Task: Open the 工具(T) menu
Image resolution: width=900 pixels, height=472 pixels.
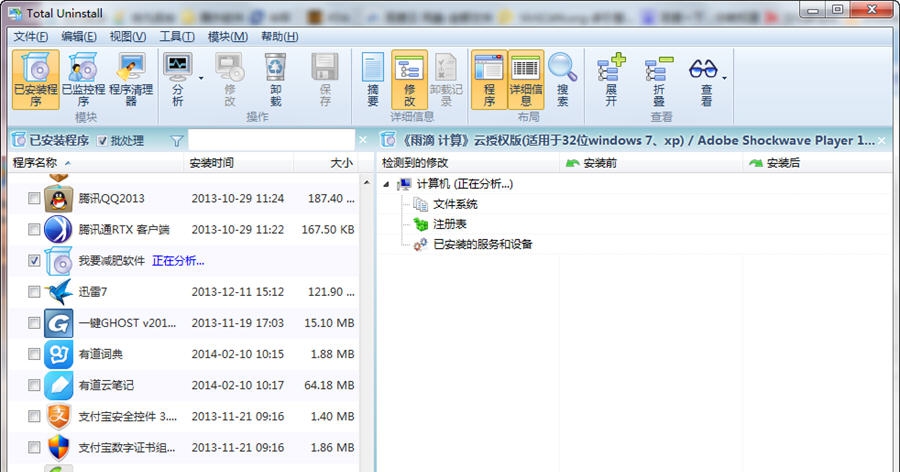Action: [x=177, y=37]
